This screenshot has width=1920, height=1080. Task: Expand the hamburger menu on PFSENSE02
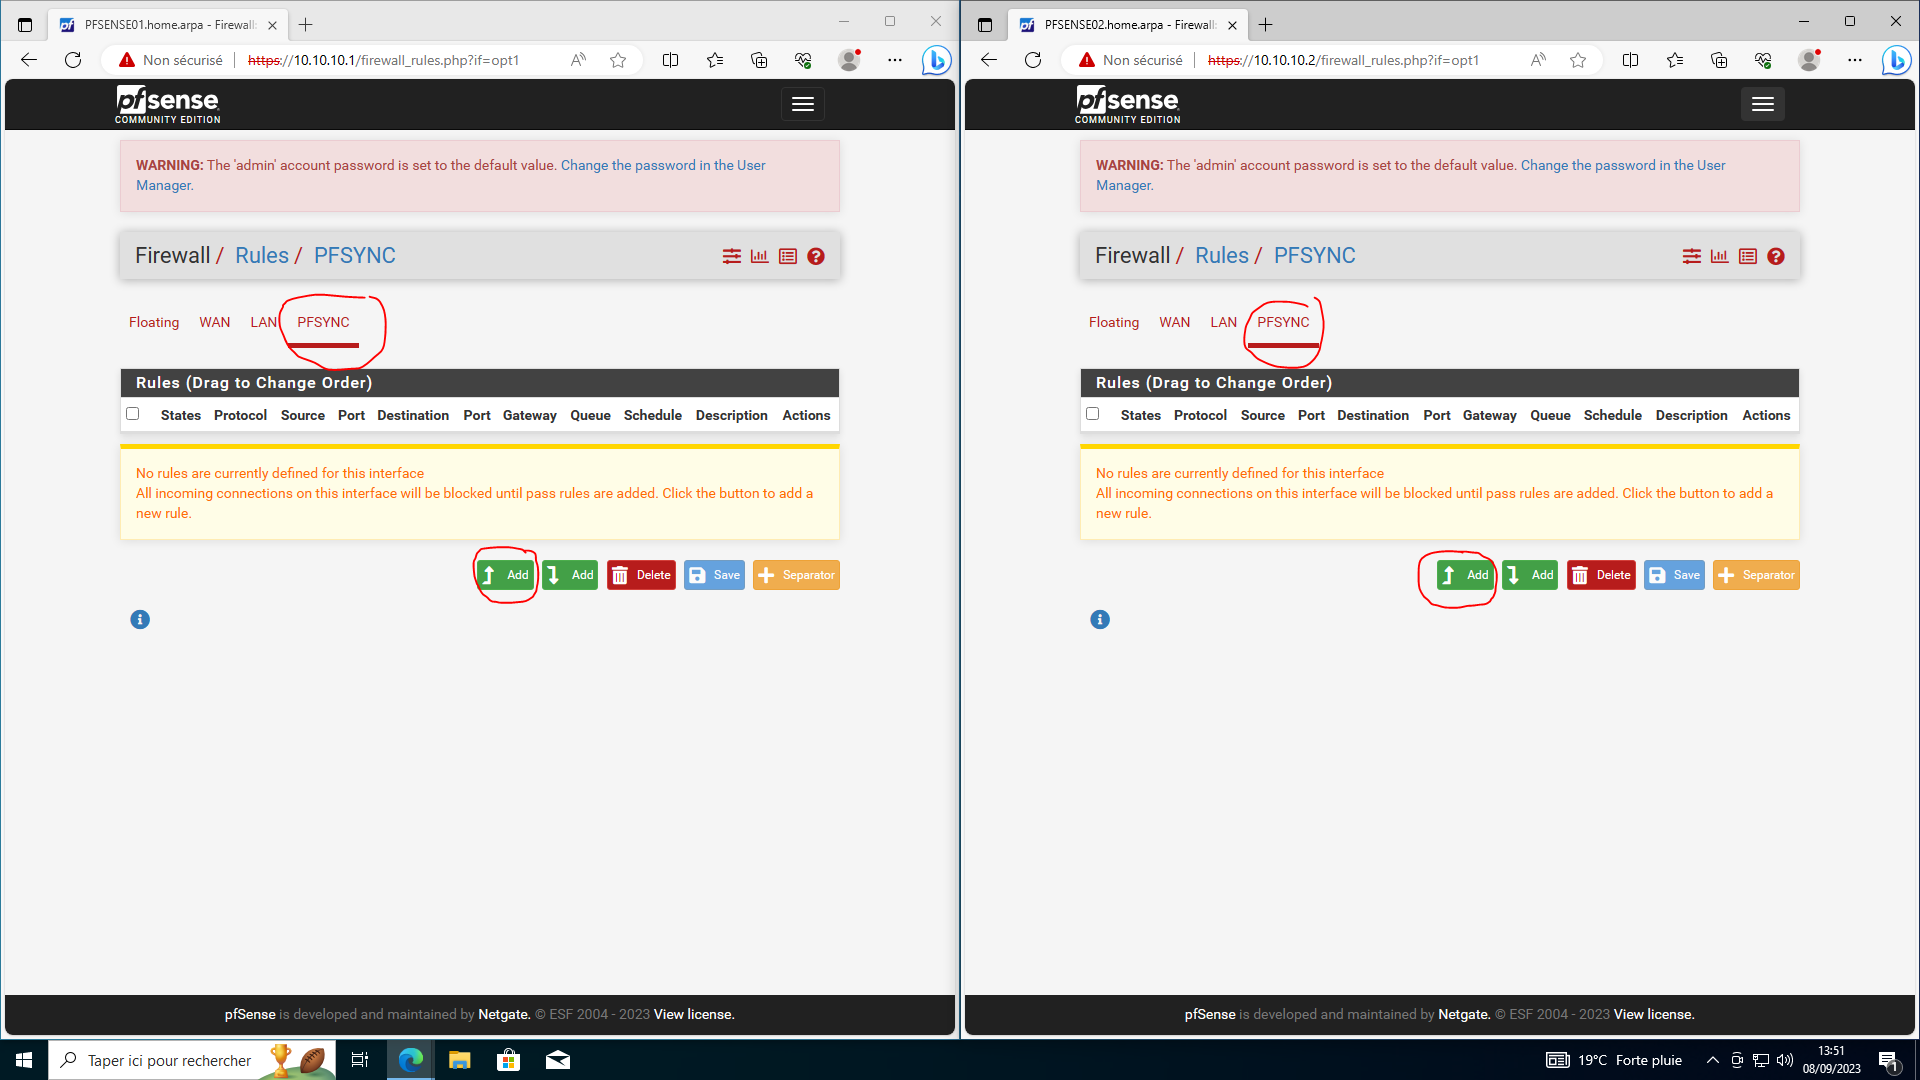point(1763,104)
